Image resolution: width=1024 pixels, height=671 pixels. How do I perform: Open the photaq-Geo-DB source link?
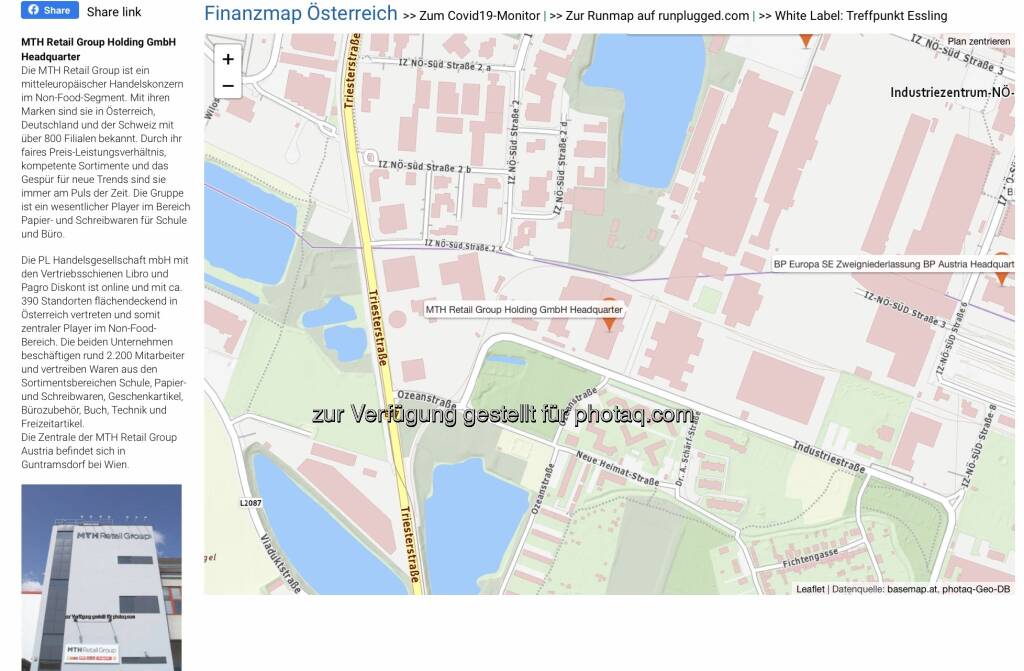coord(976,589)
